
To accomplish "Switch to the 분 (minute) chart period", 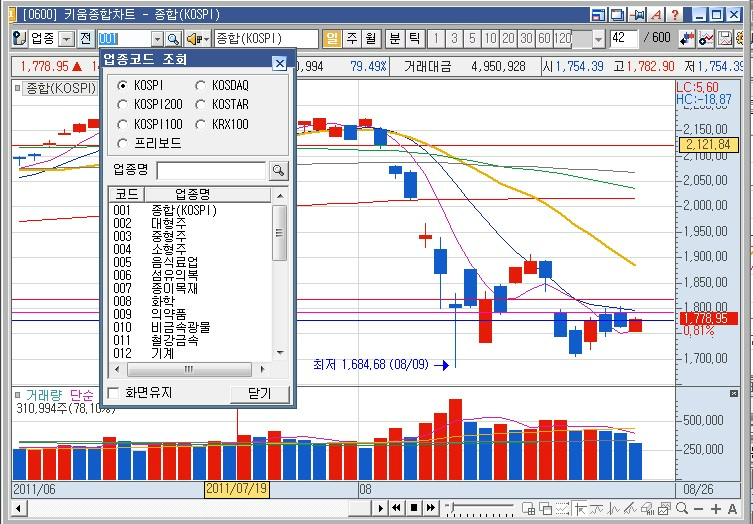I will 395,39.
